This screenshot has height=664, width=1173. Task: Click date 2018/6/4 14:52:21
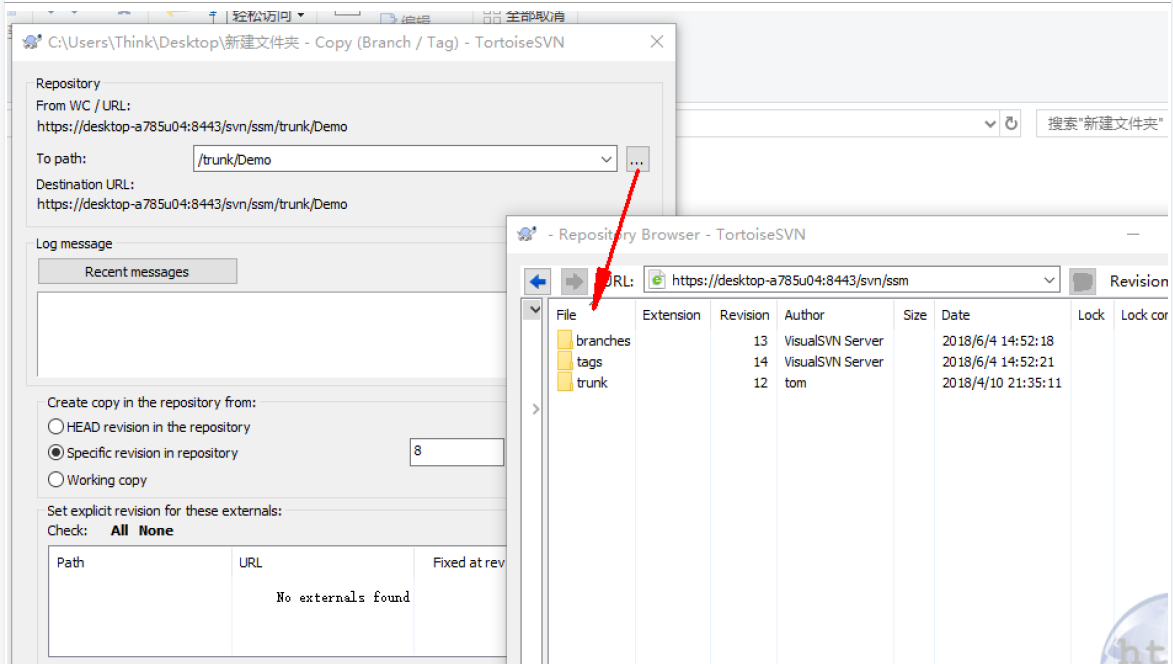pyautogui.click(x=997, y=361)
